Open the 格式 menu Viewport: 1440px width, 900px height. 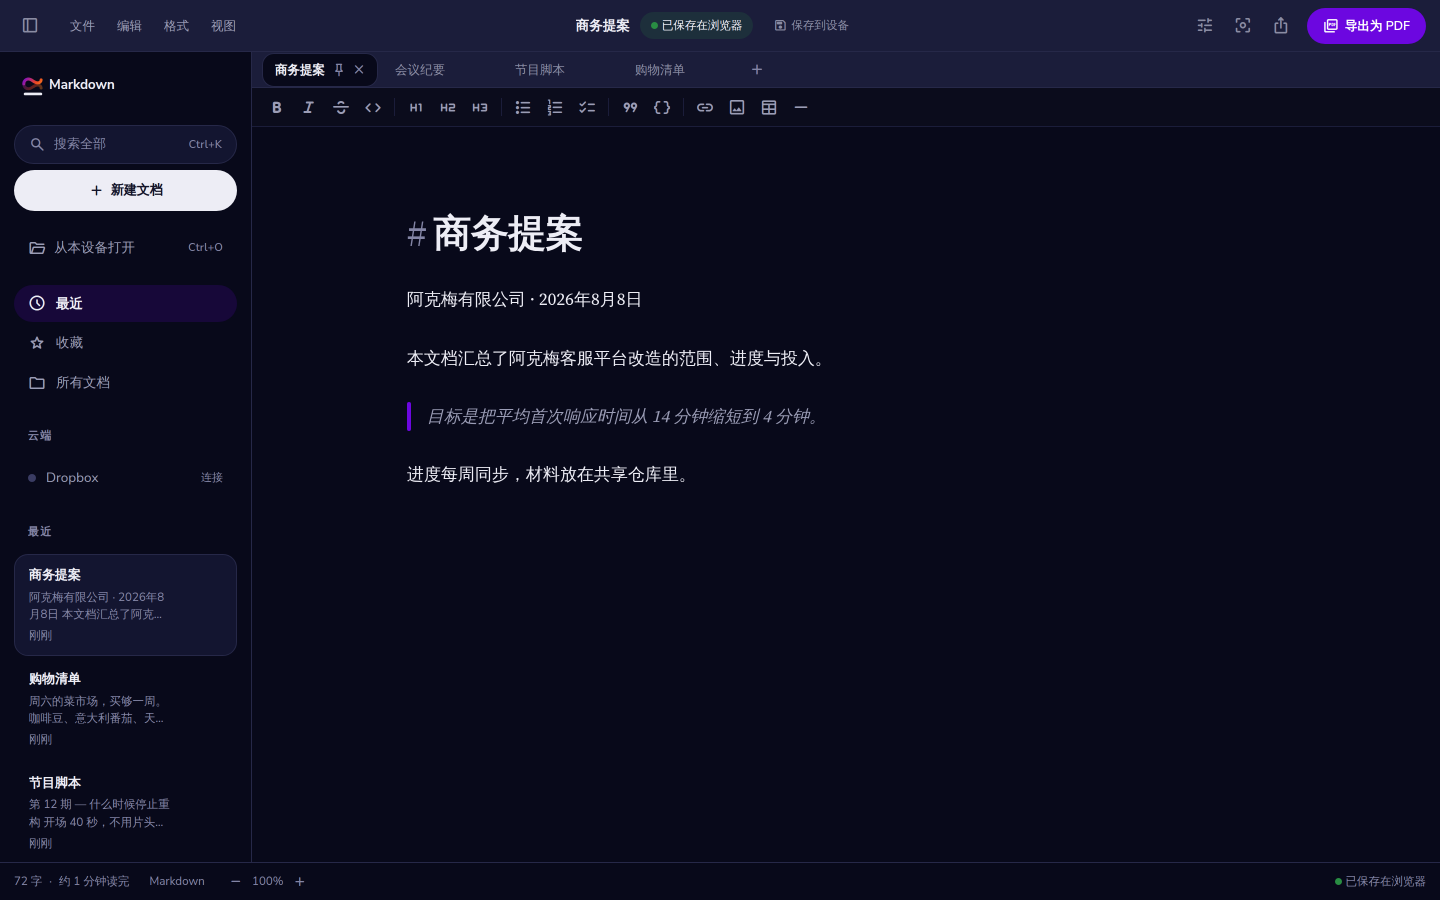pos(176,25)
